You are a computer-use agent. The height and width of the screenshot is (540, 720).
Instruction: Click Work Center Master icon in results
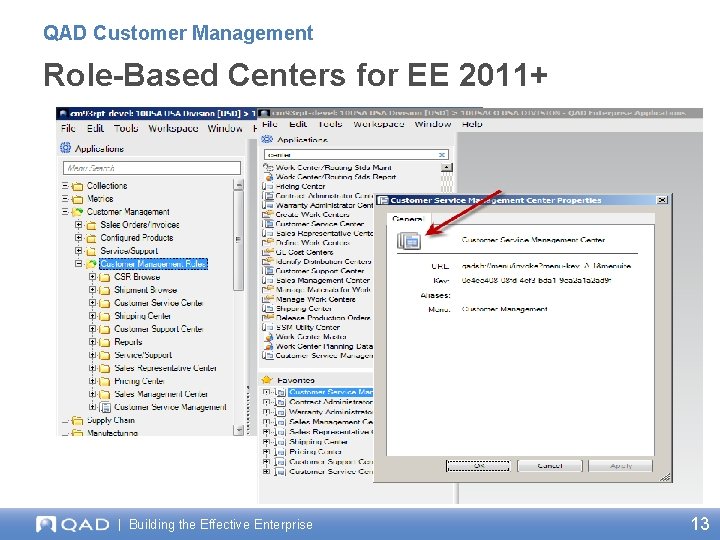tap(268, 337)
